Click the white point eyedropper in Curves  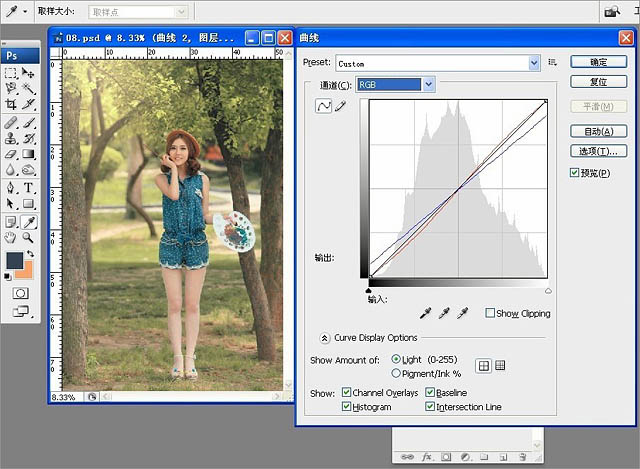tap(462, 313)
